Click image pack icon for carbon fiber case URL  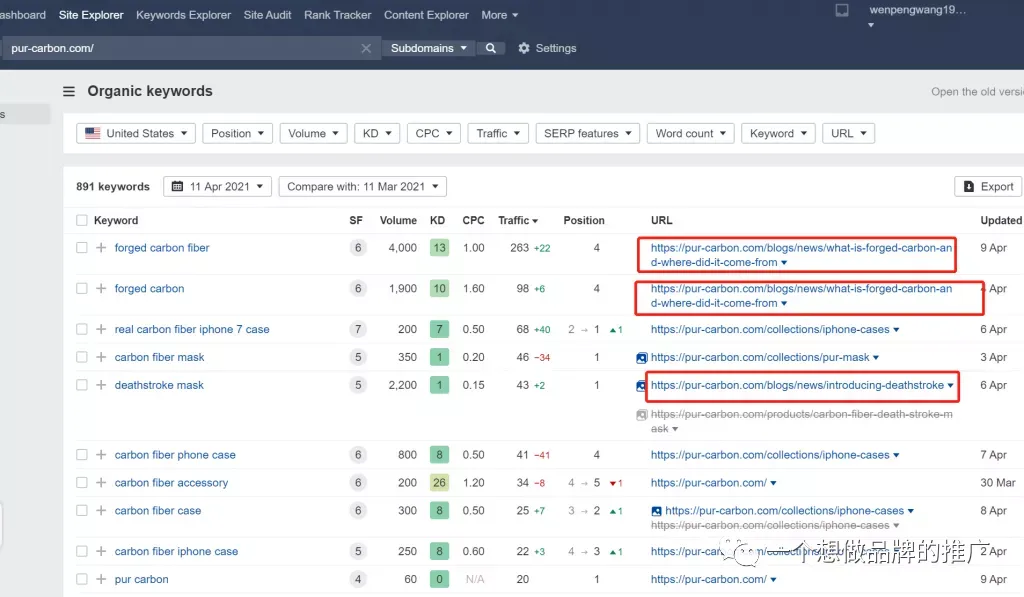click(656, 511)
